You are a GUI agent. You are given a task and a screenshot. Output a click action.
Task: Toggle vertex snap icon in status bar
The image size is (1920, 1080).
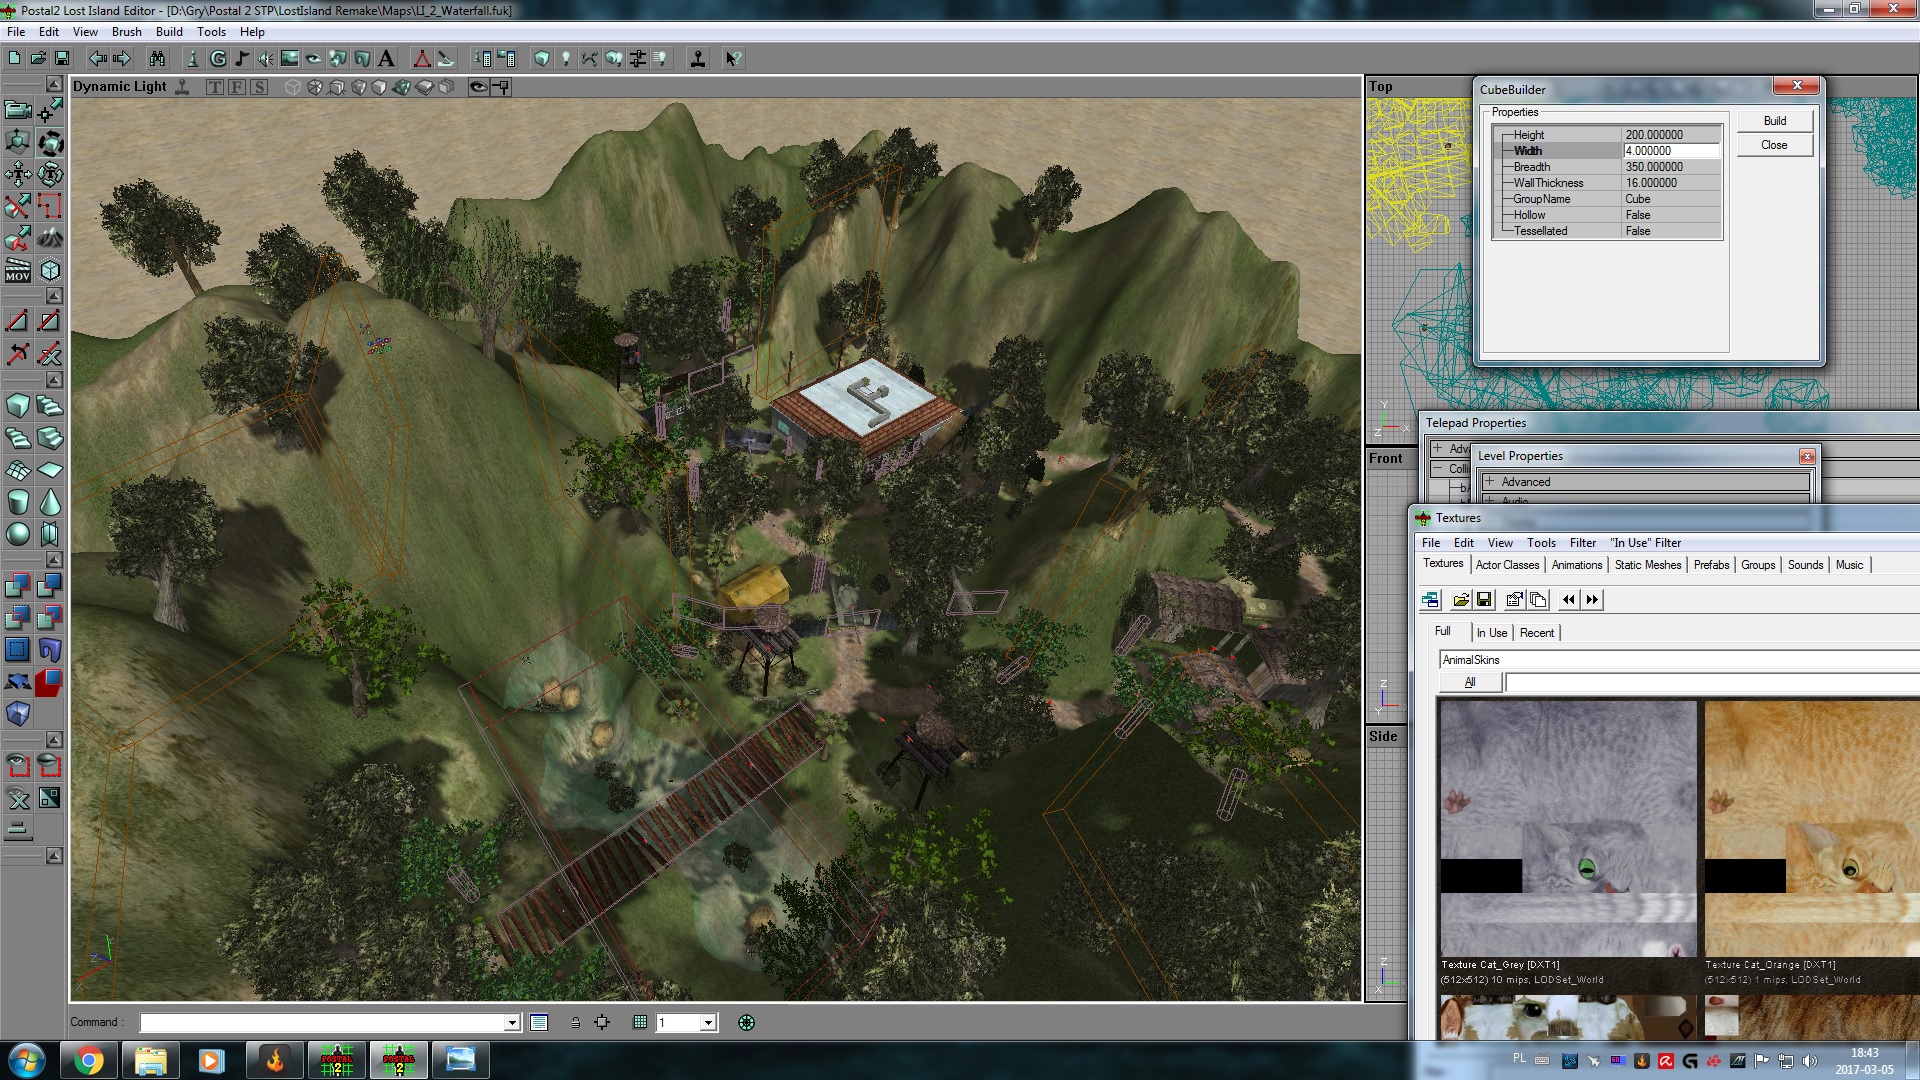(602, 1022)
